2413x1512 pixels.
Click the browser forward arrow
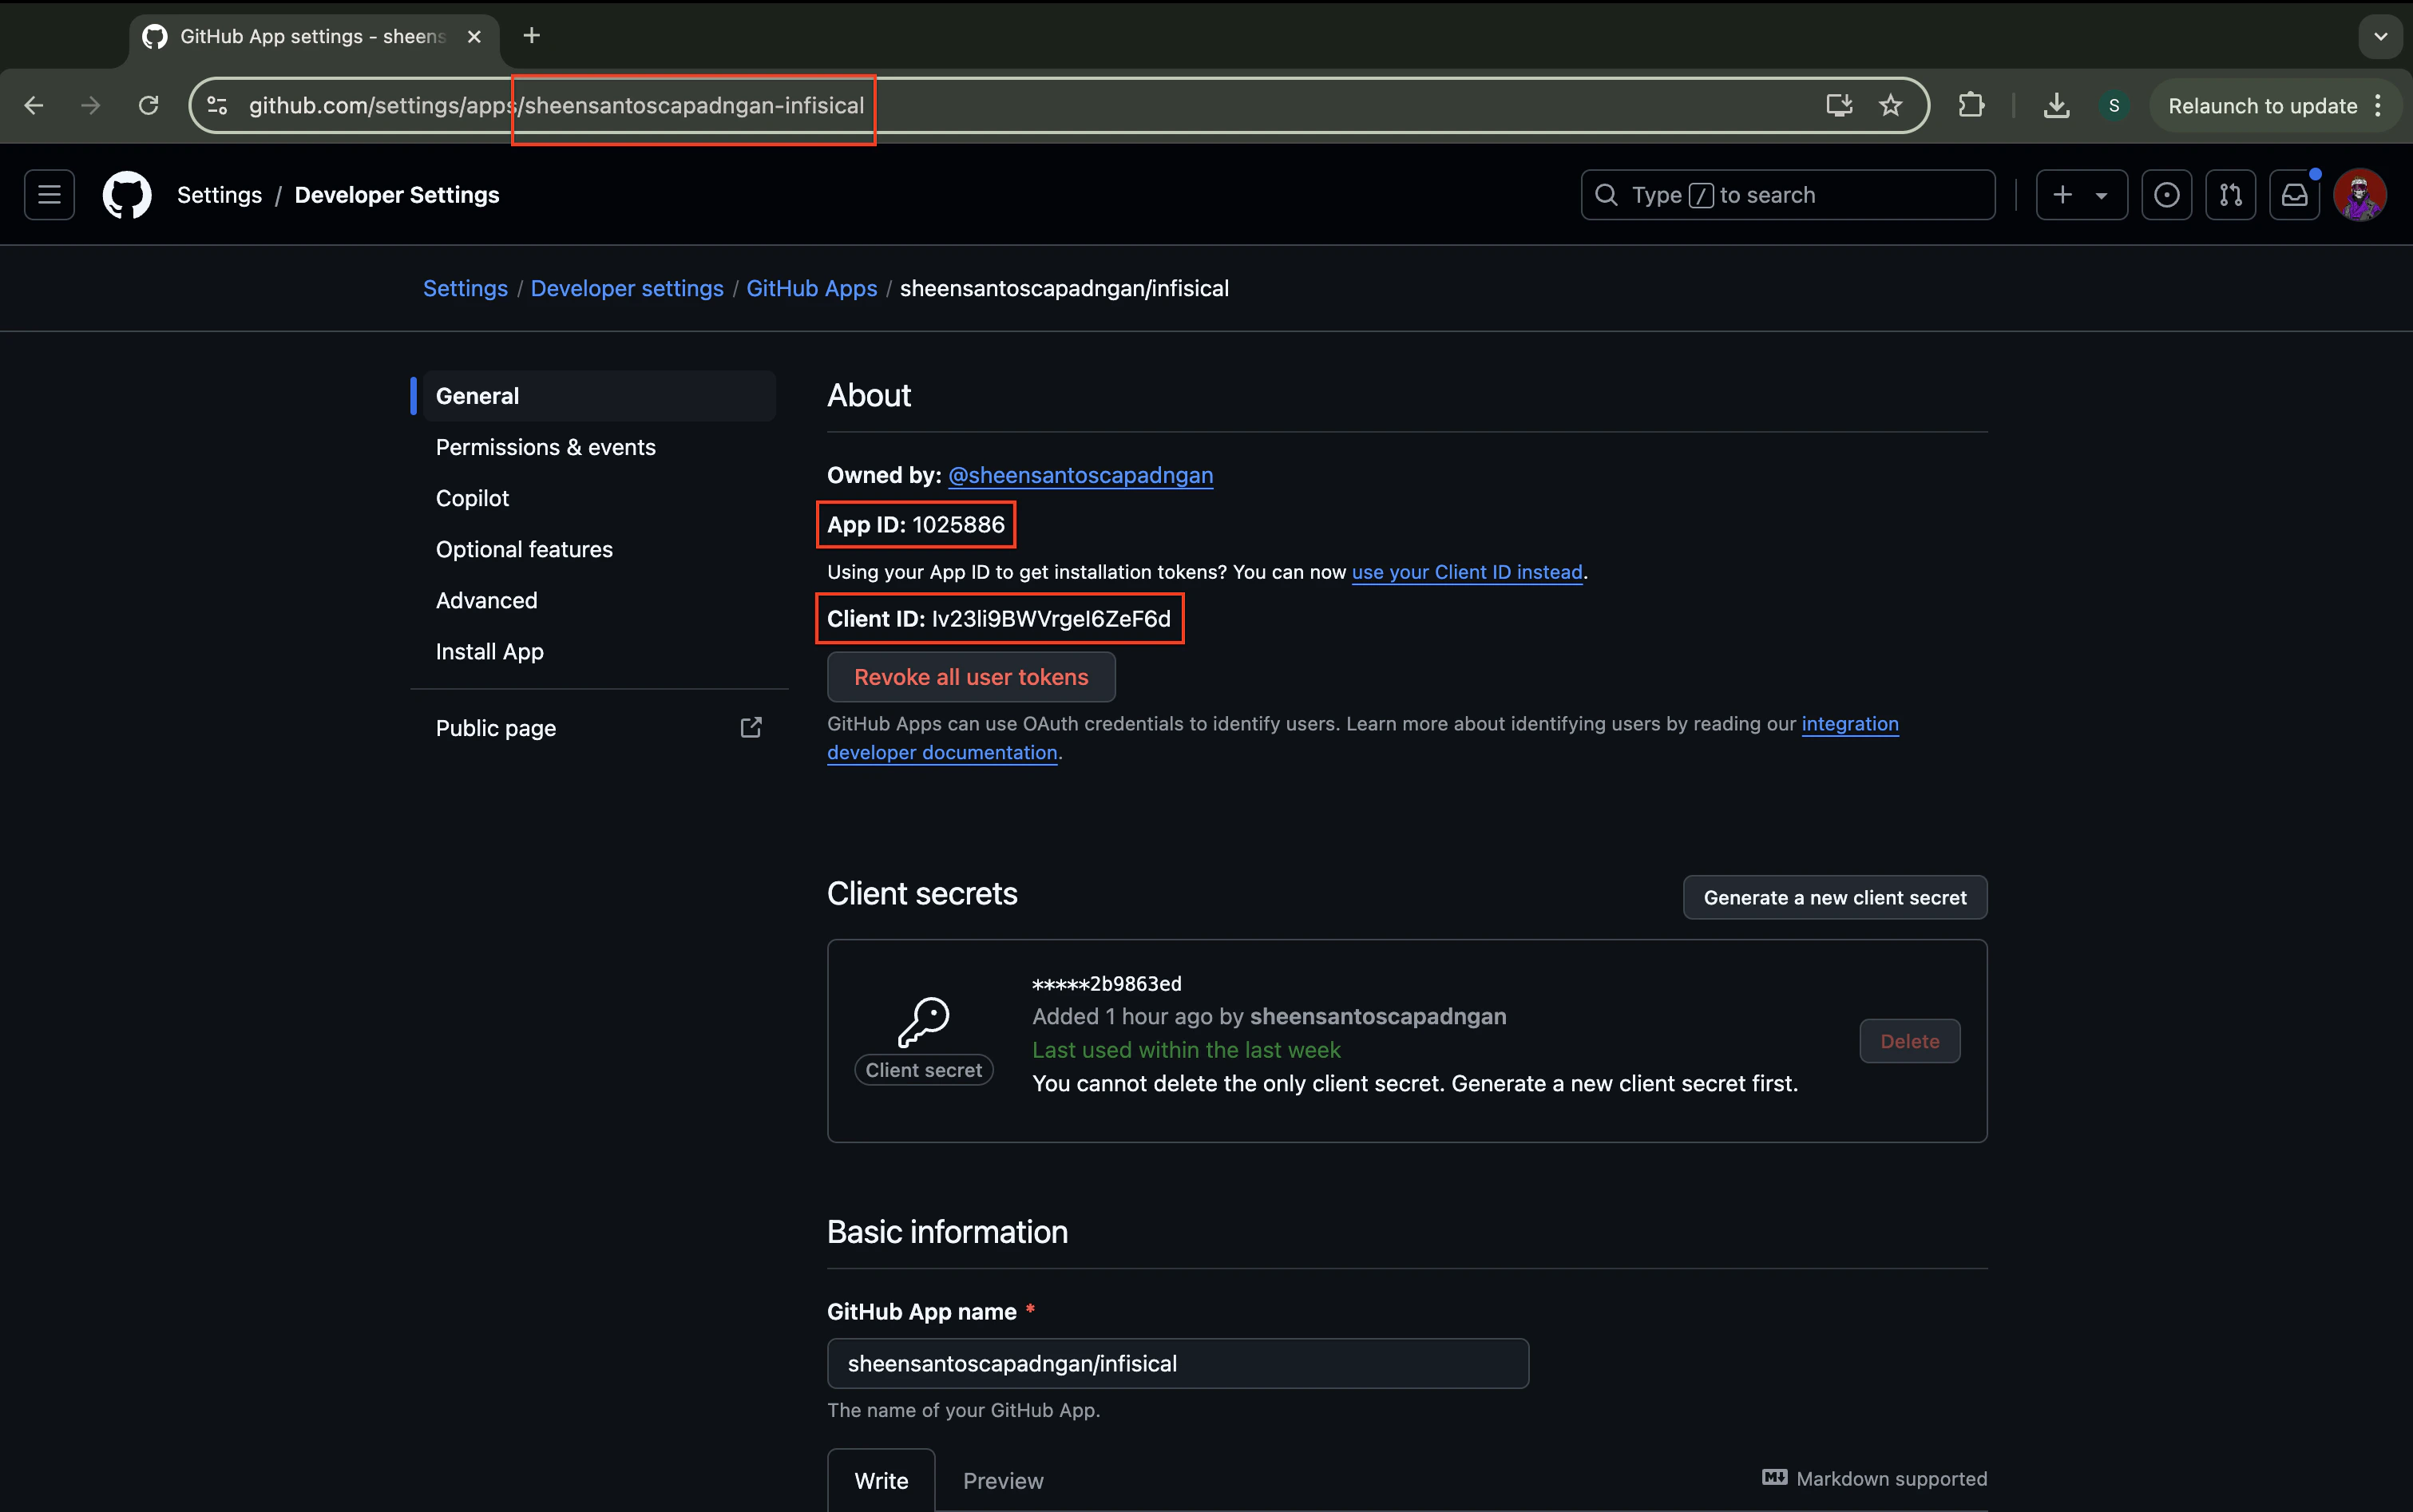[91, 105]
